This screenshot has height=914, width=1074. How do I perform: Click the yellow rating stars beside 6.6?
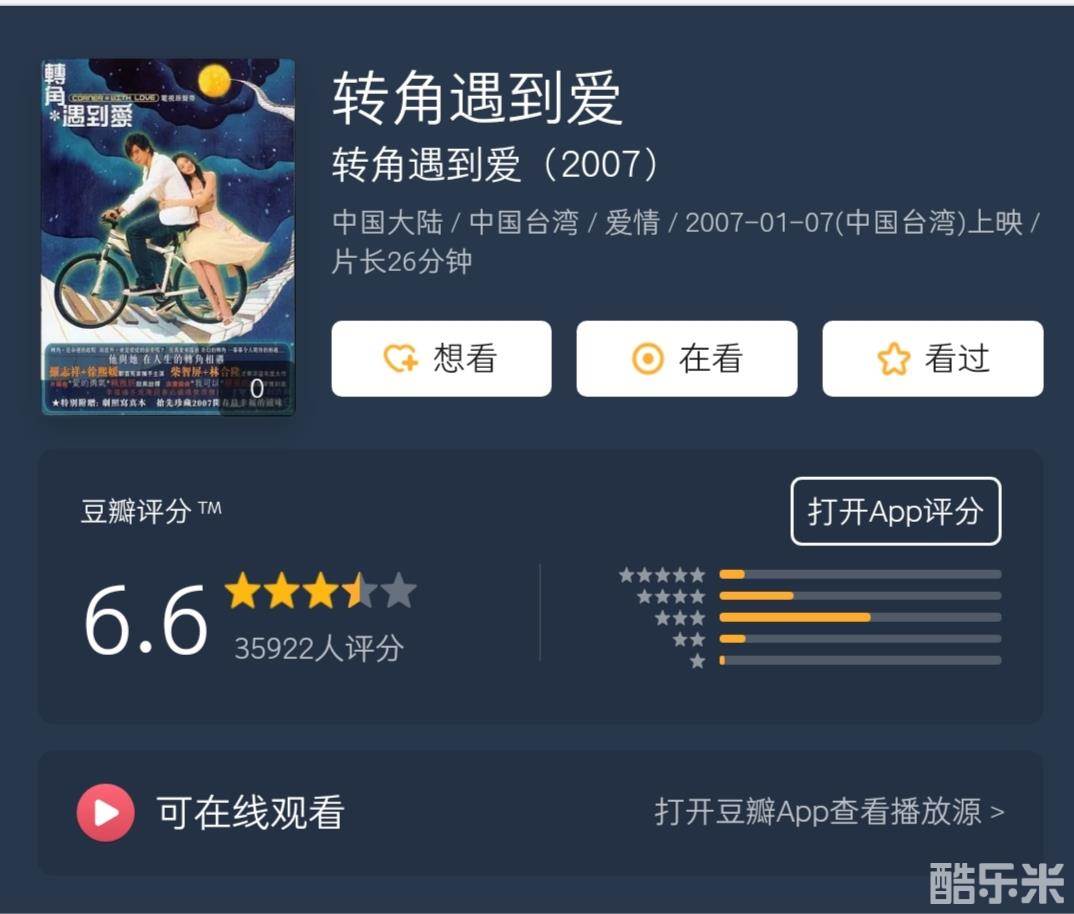coord(321,591)
